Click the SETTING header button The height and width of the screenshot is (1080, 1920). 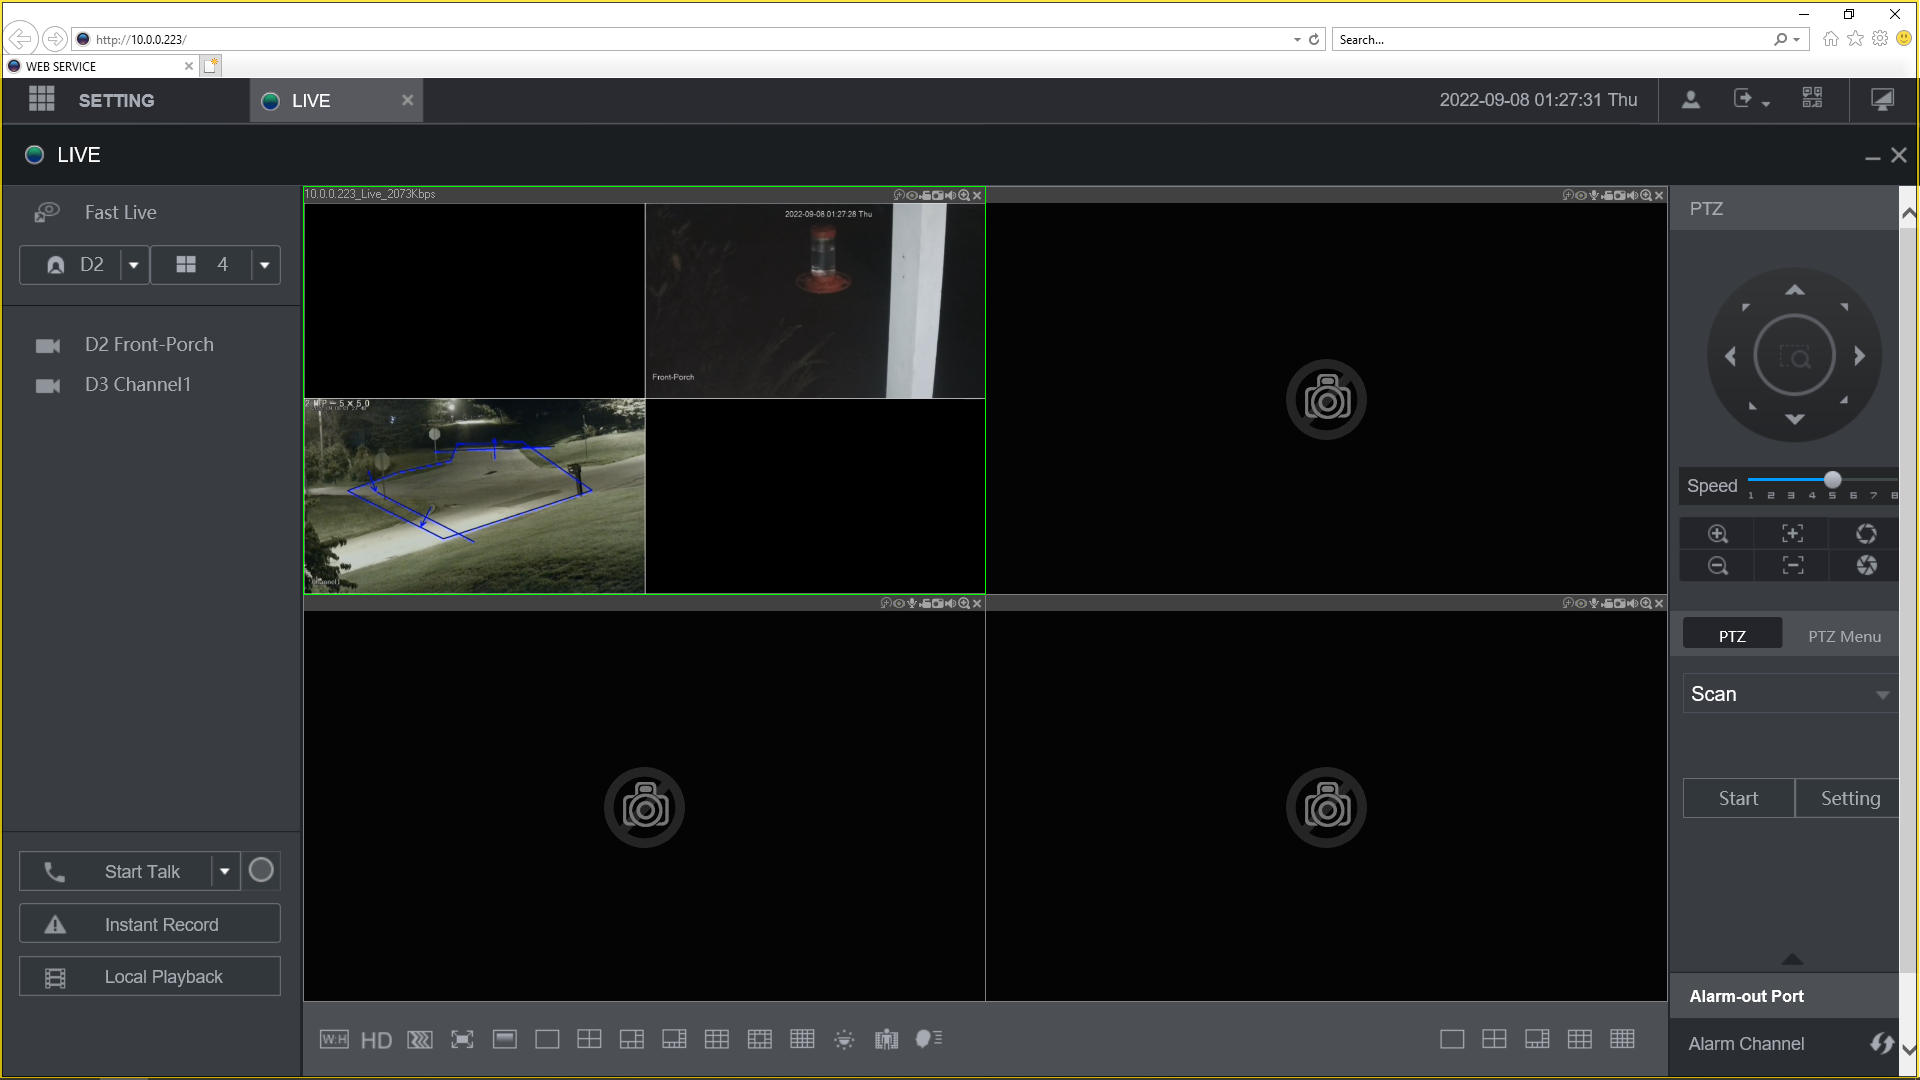116,100
